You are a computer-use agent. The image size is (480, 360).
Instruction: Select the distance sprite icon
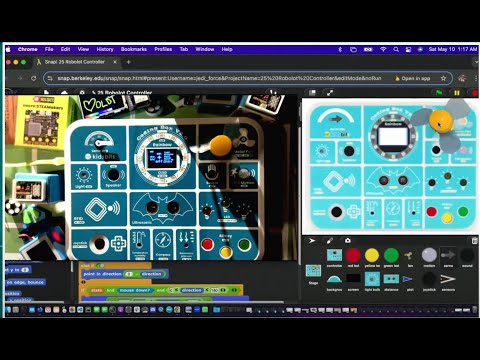tap(391, 279)
